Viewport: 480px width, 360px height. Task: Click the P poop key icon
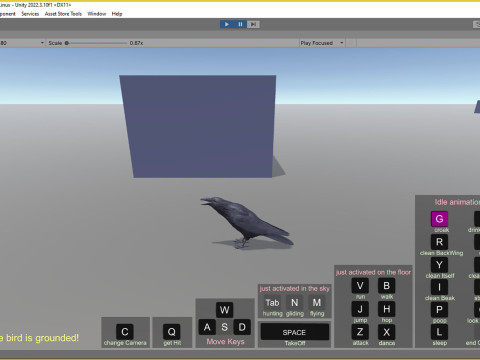click(439, 310)
